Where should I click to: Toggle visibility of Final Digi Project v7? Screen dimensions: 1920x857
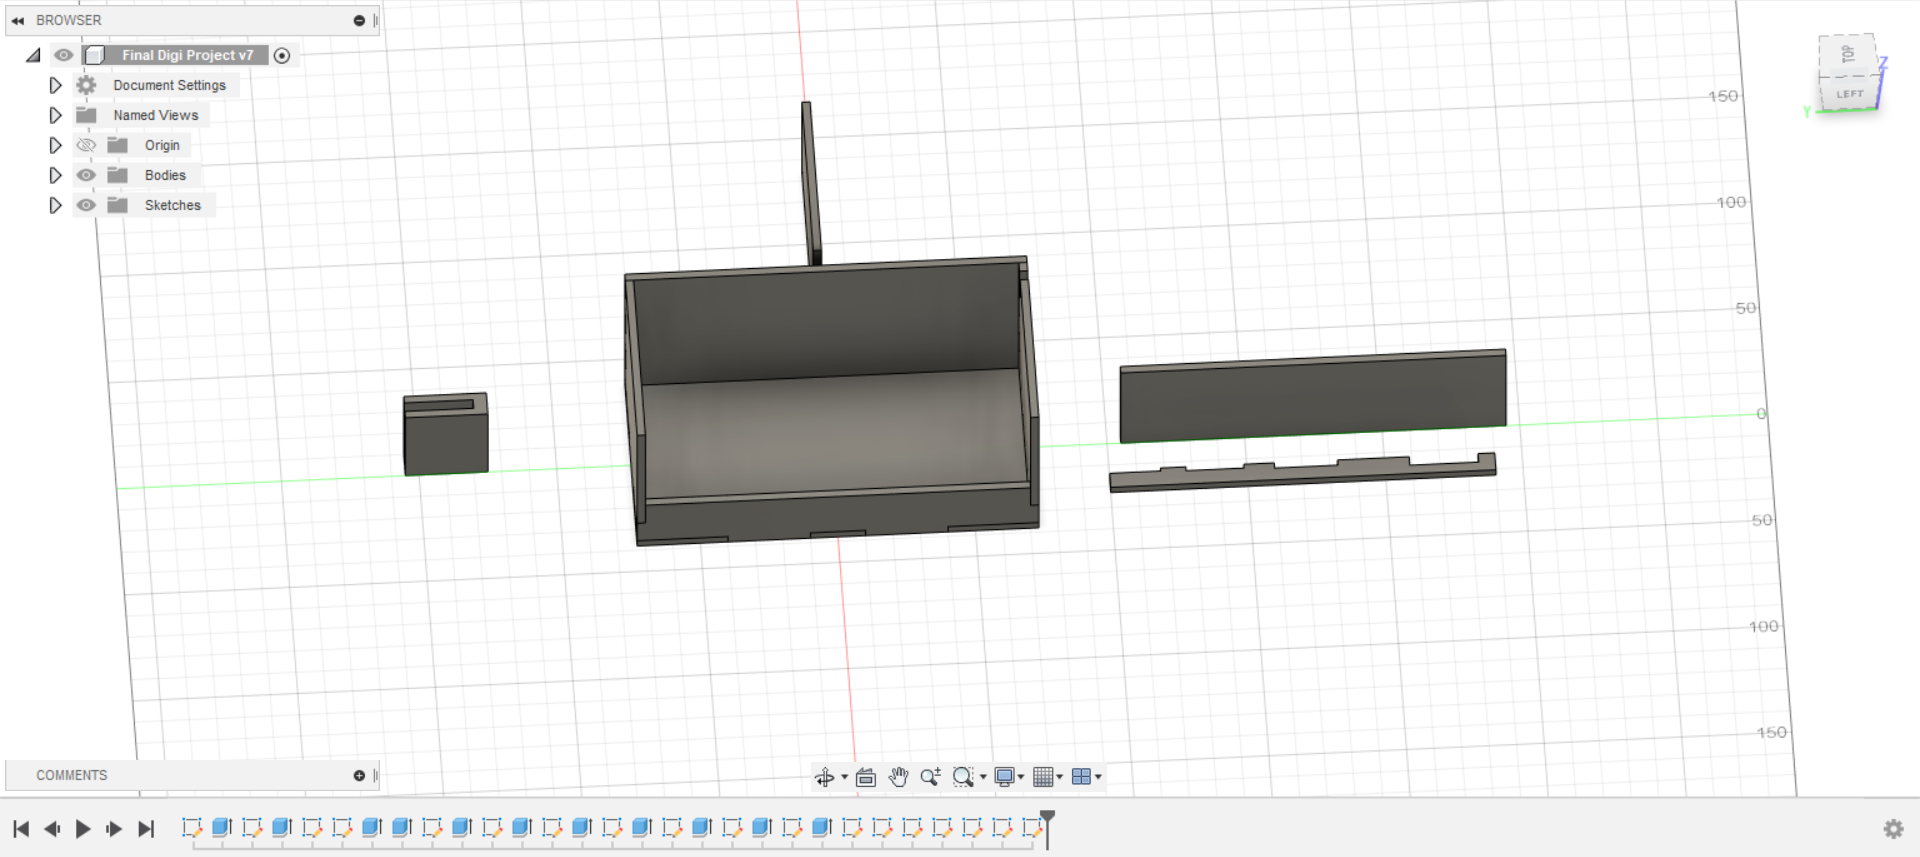pos(64,55)
